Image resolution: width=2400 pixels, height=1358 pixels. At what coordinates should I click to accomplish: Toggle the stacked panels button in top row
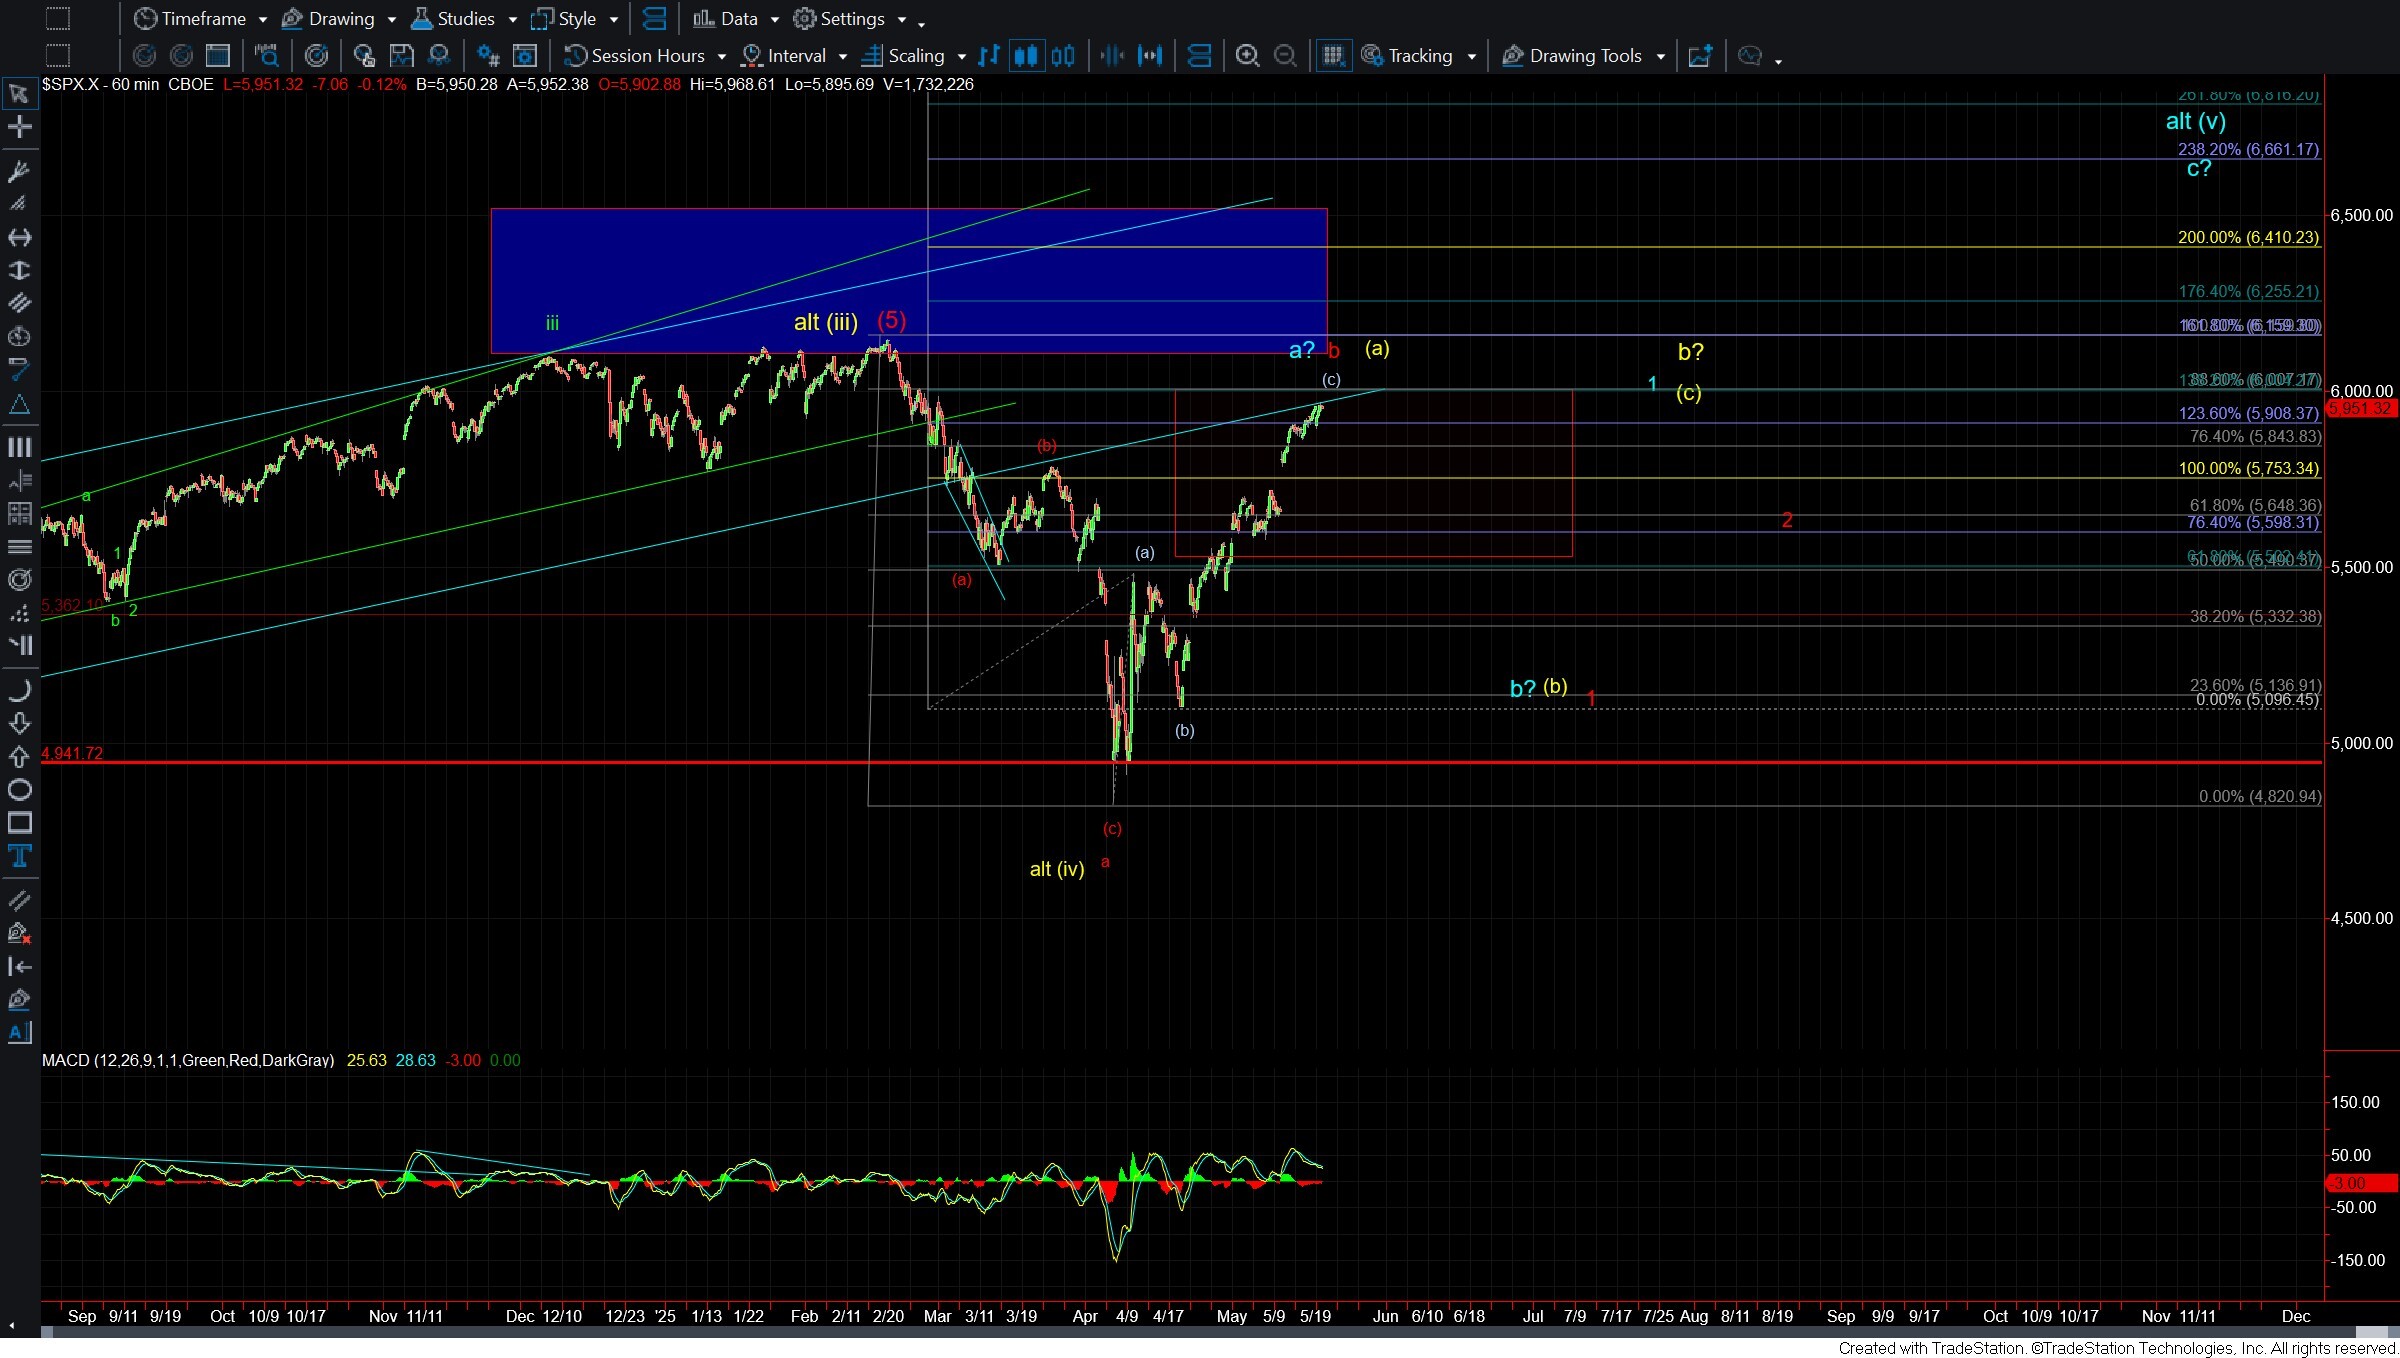pos(654,19)
